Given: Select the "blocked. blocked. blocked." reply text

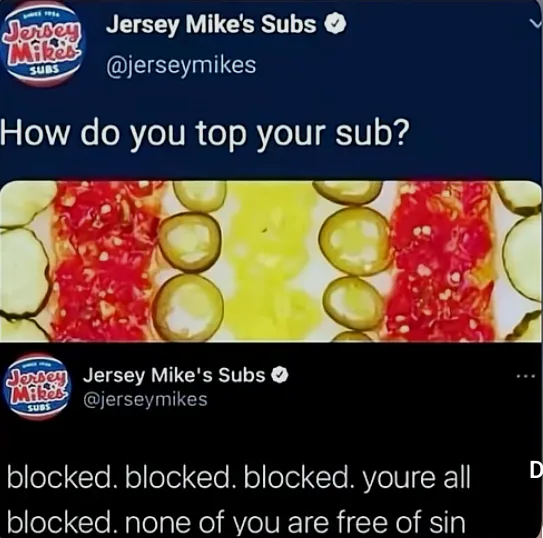Looking at the screenshot, I should coord(179,478).
